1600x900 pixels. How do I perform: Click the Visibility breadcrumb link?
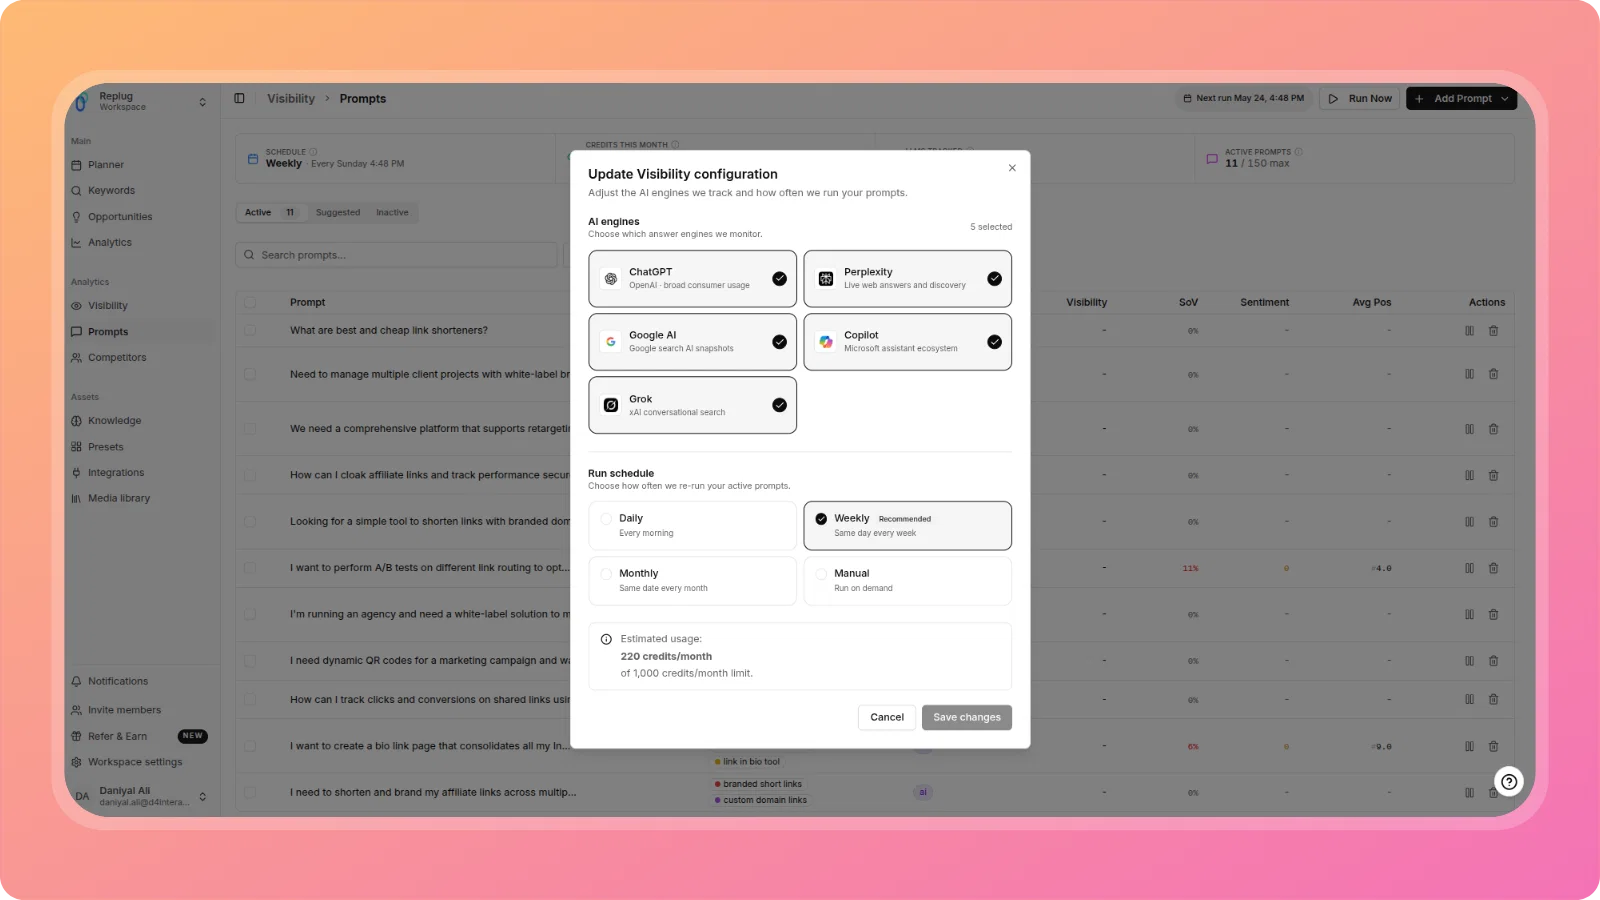(291, 98)
